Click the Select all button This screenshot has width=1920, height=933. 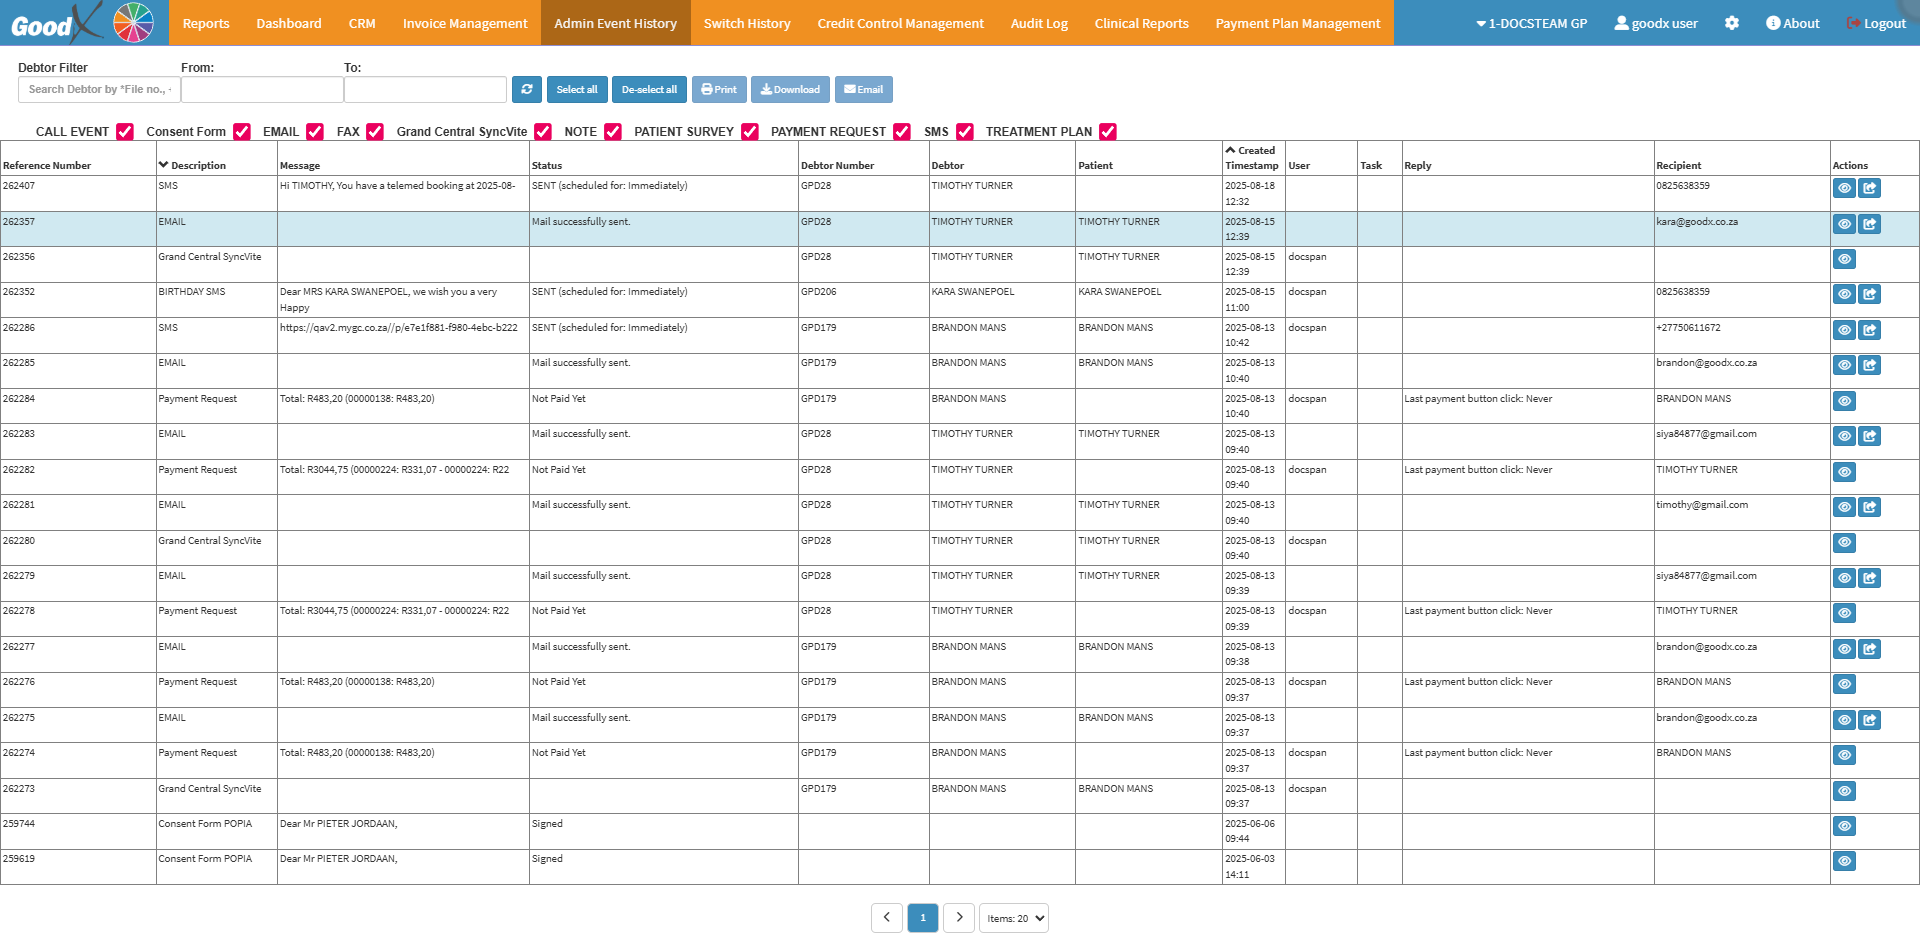coord(577,90)
